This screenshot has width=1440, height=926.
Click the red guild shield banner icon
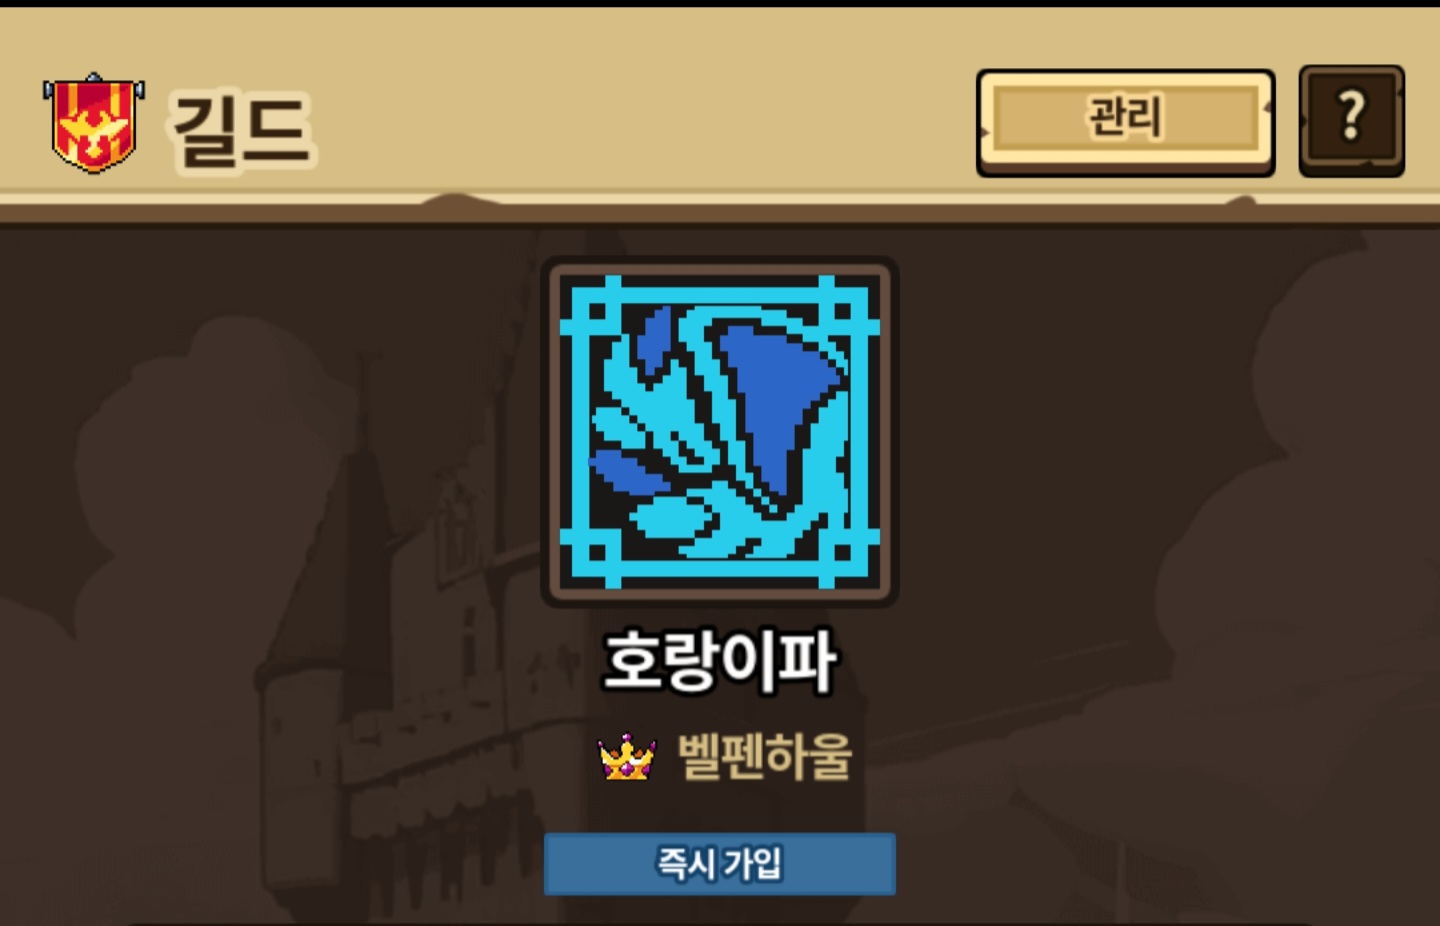94,123
